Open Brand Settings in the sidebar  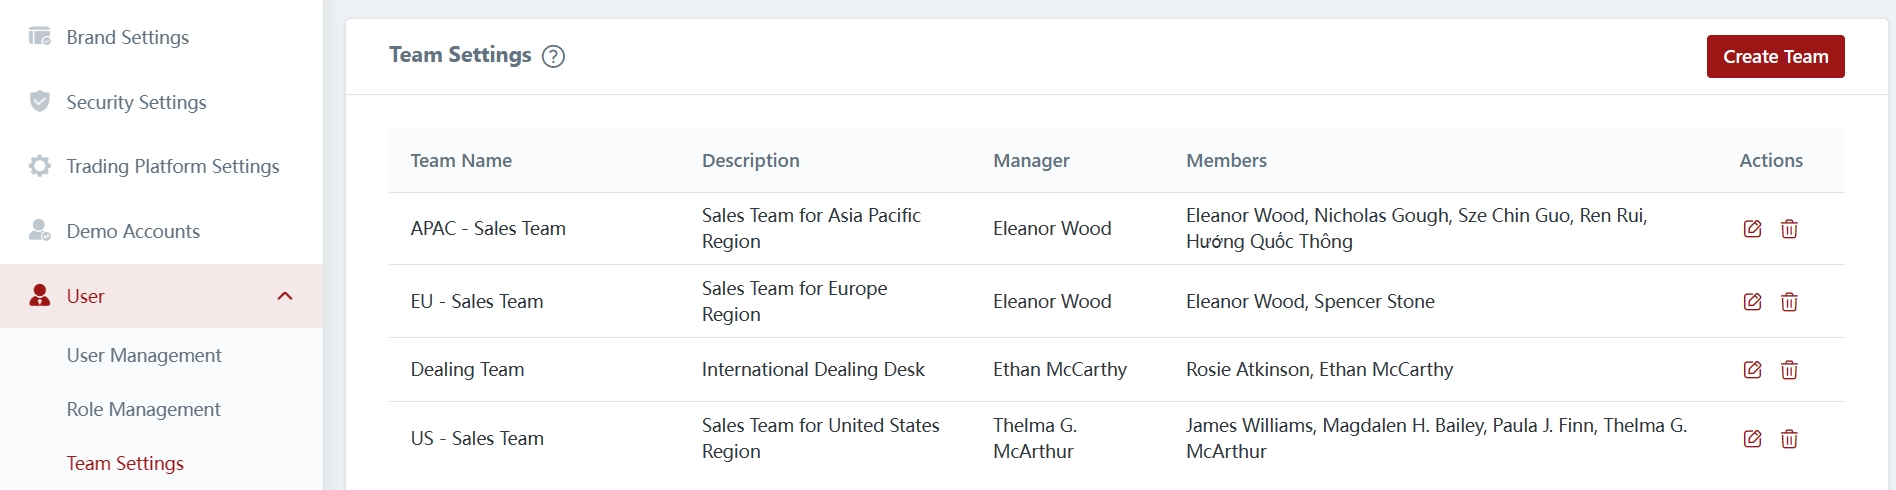pyautogui.click(x=127, y=38)
